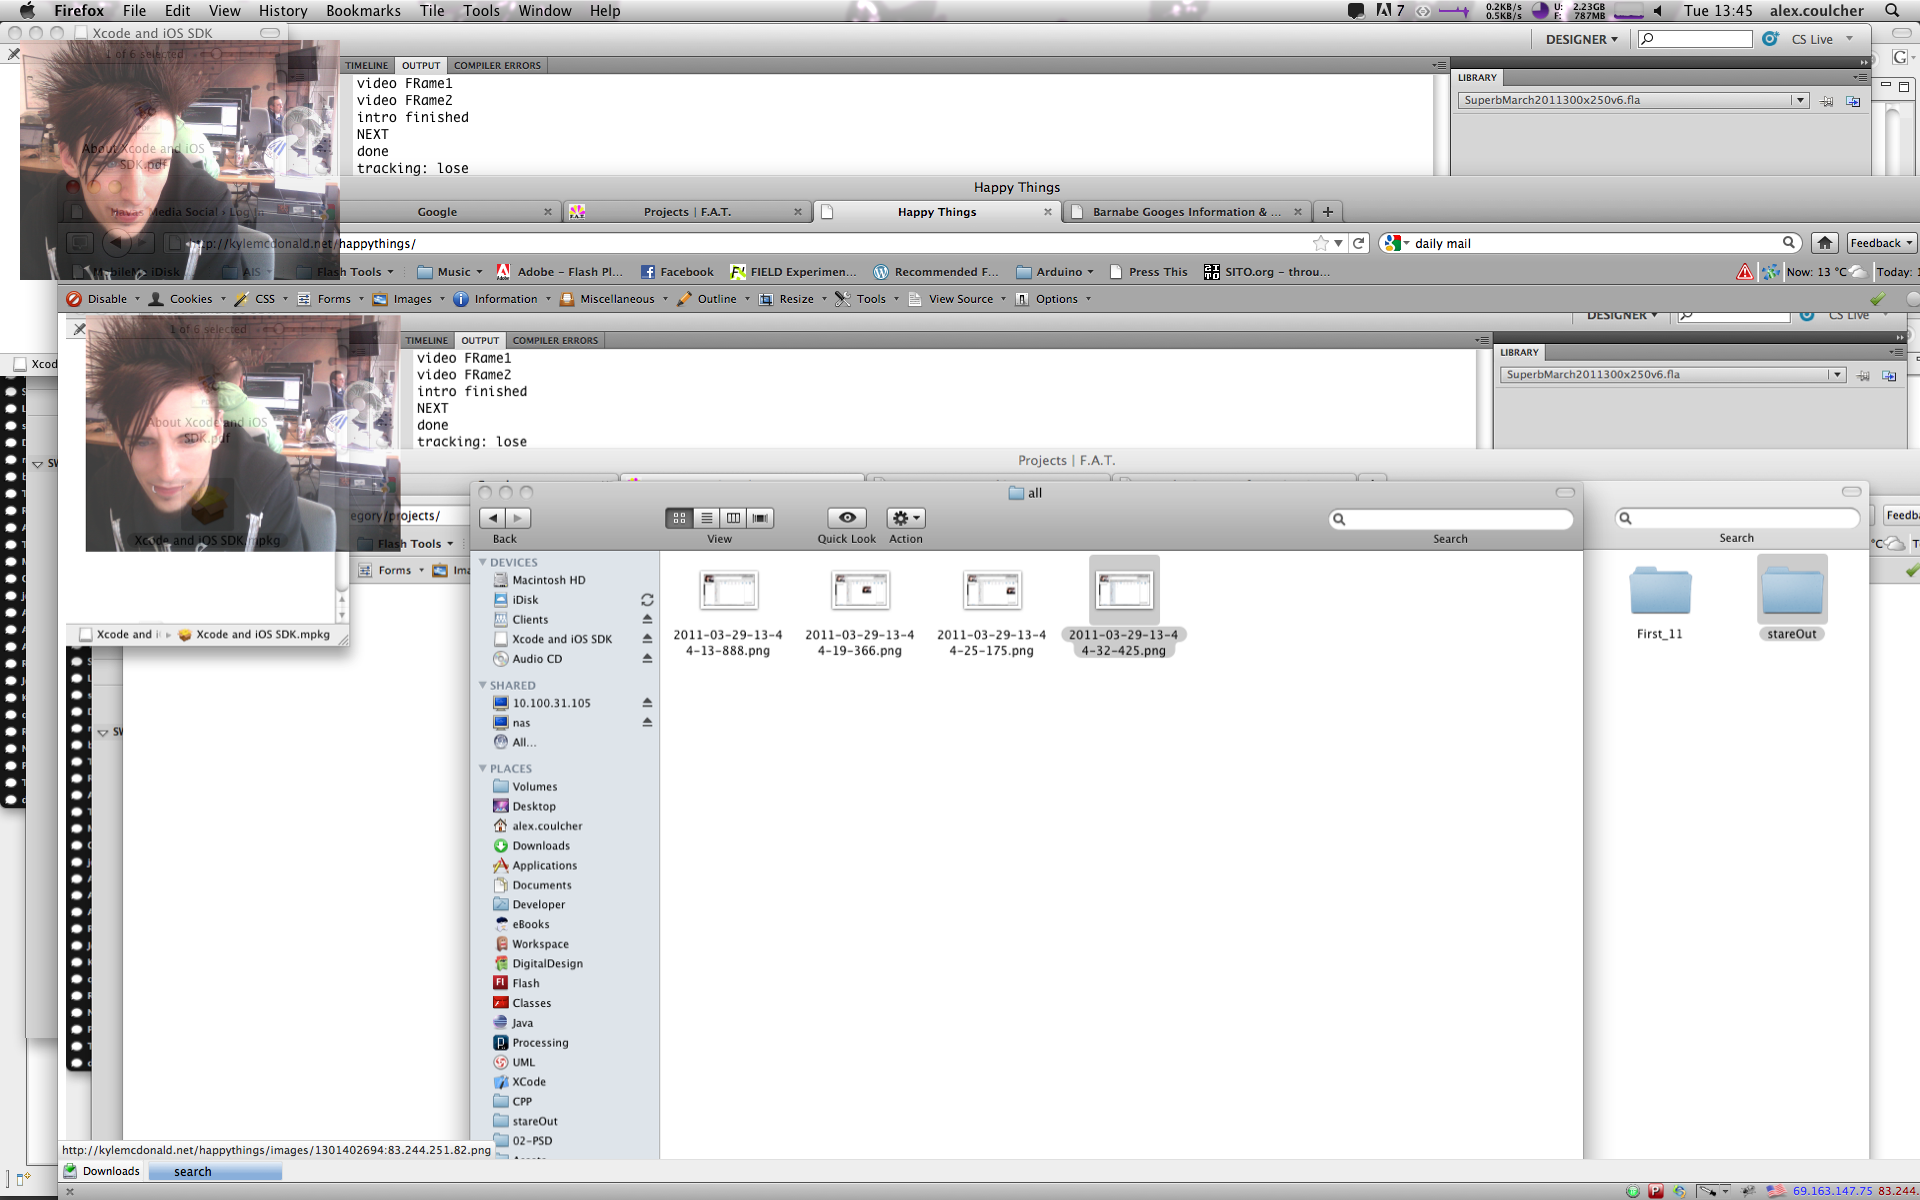Open the Resize developer menu

793,299
